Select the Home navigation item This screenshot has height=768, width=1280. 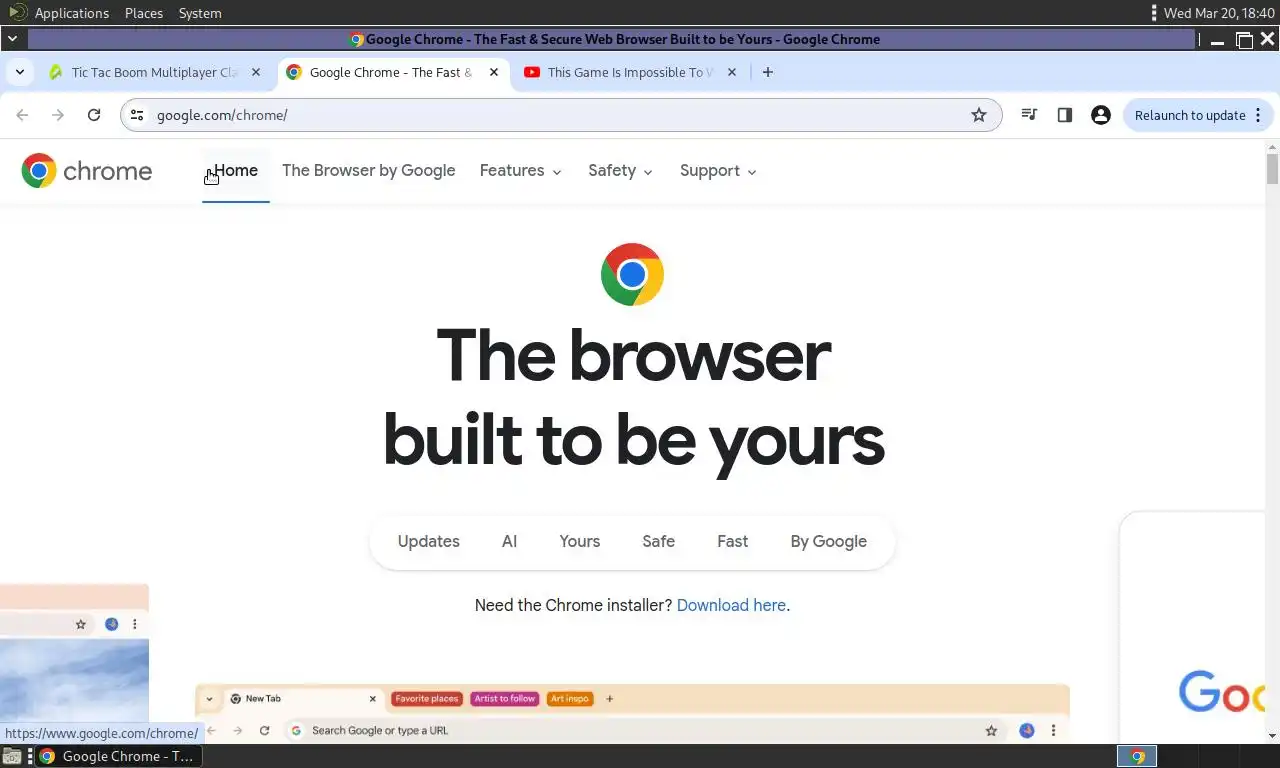[236, 171]
